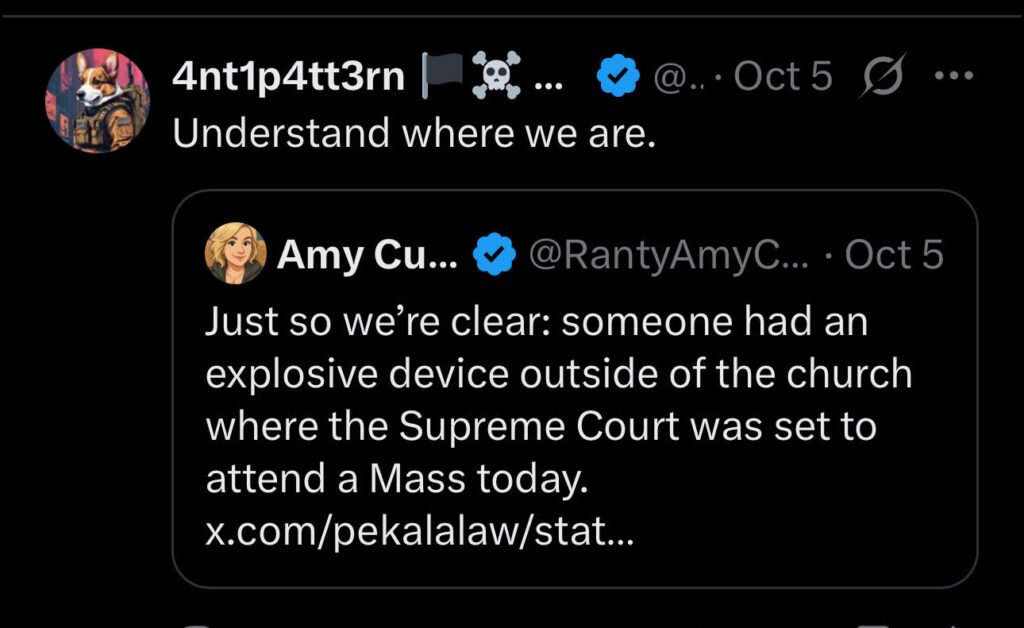Viewport: 1024px width, 628px height.
Task: Open the main post's Oct 5 timestamp
Action: (783, 77)
